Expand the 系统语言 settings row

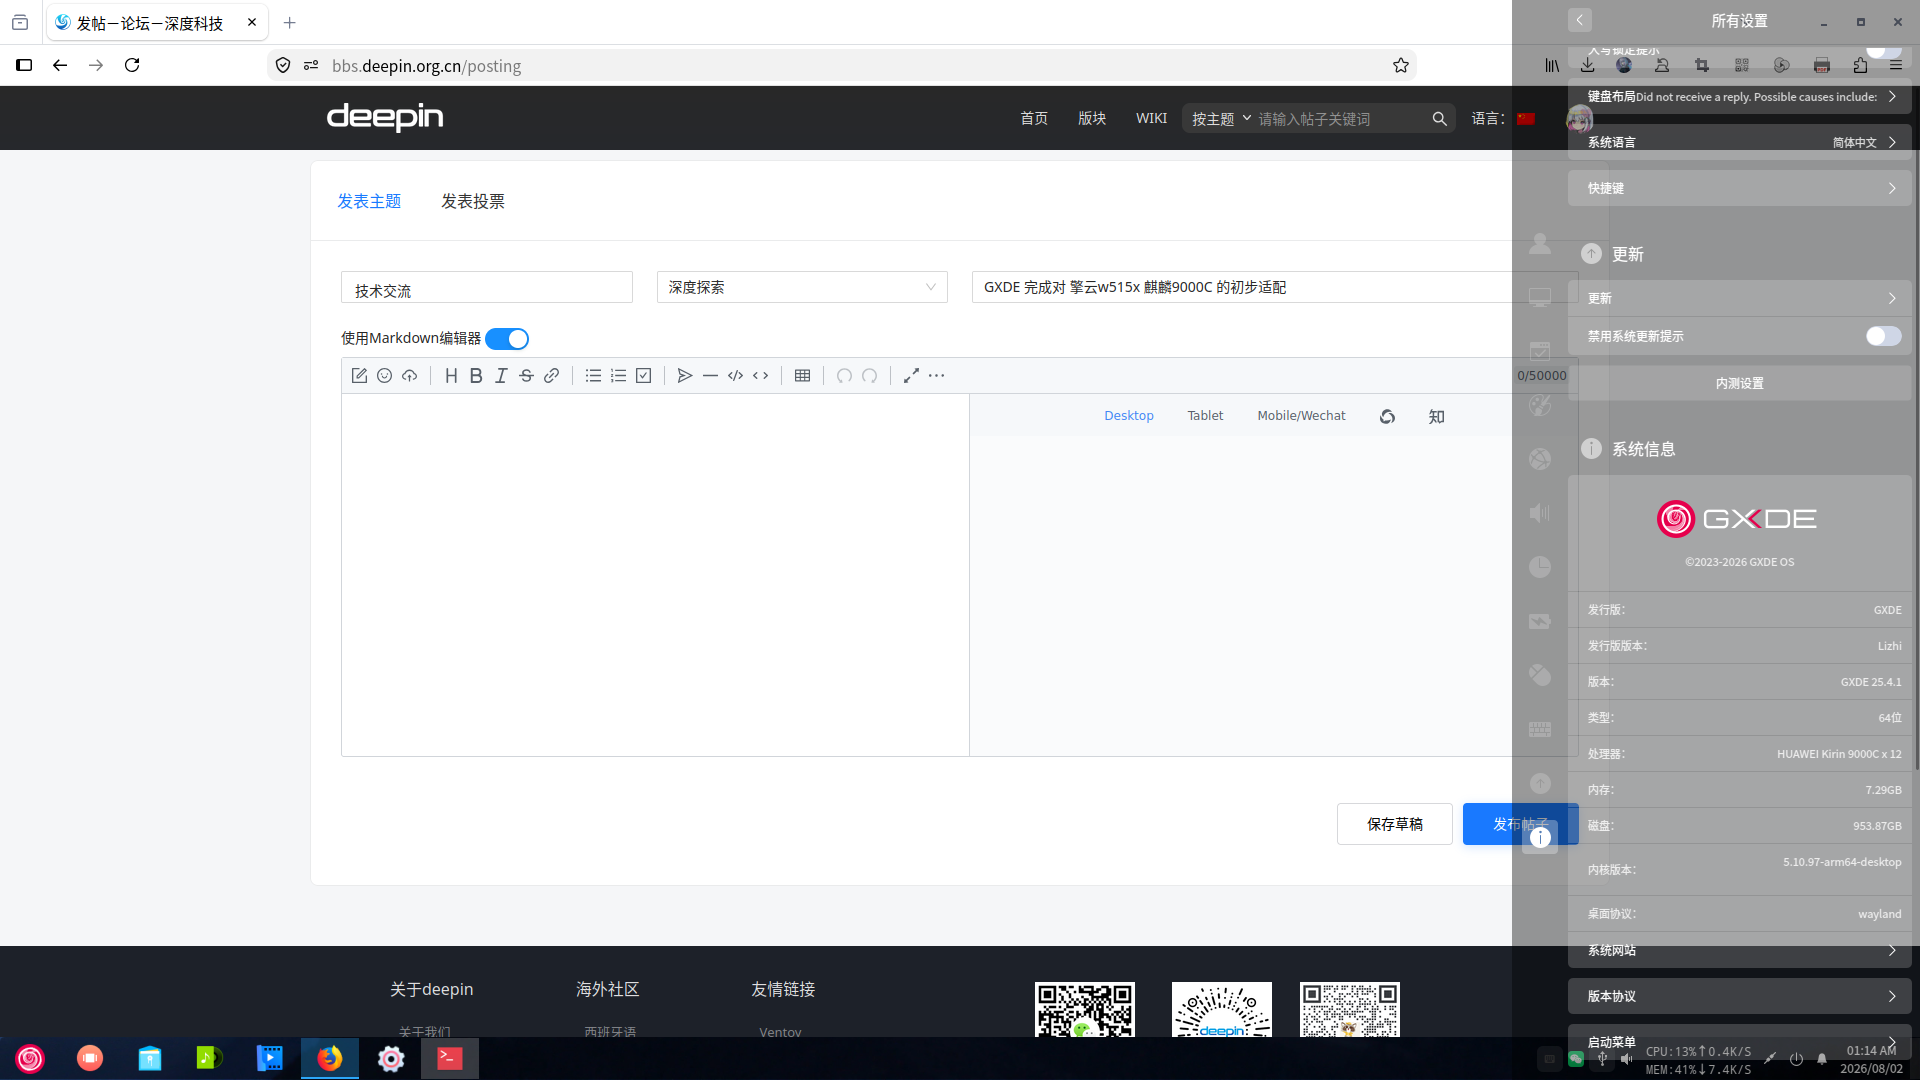pos(1740,142)
